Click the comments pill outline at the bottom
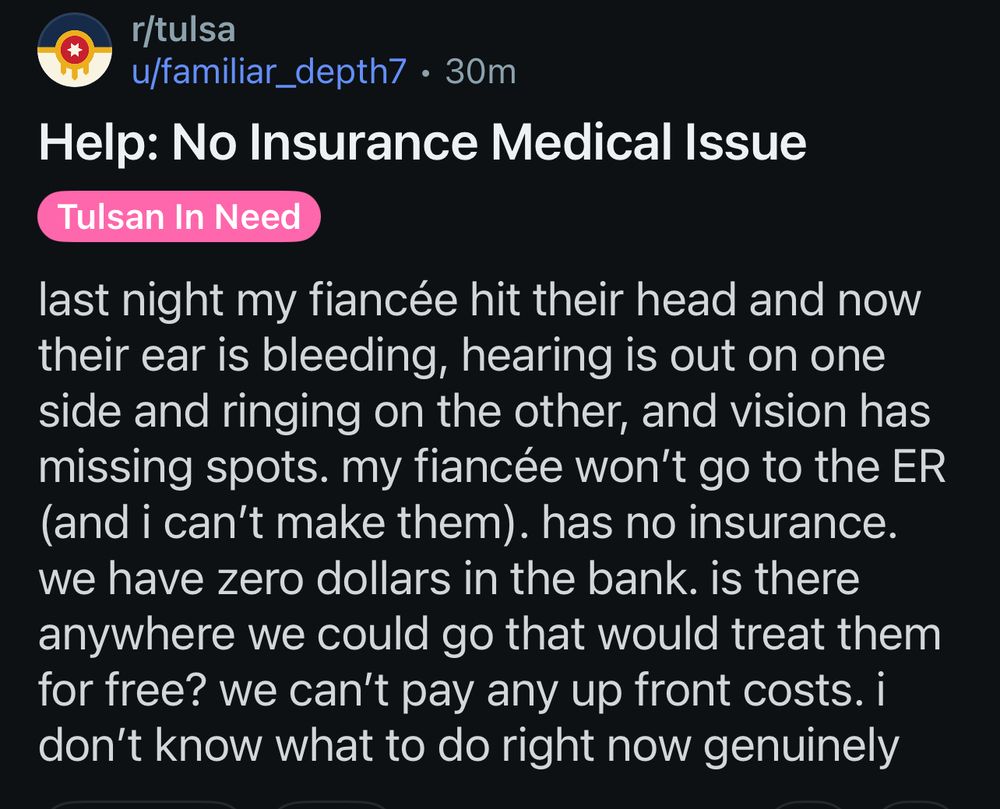 click(332, 805)
